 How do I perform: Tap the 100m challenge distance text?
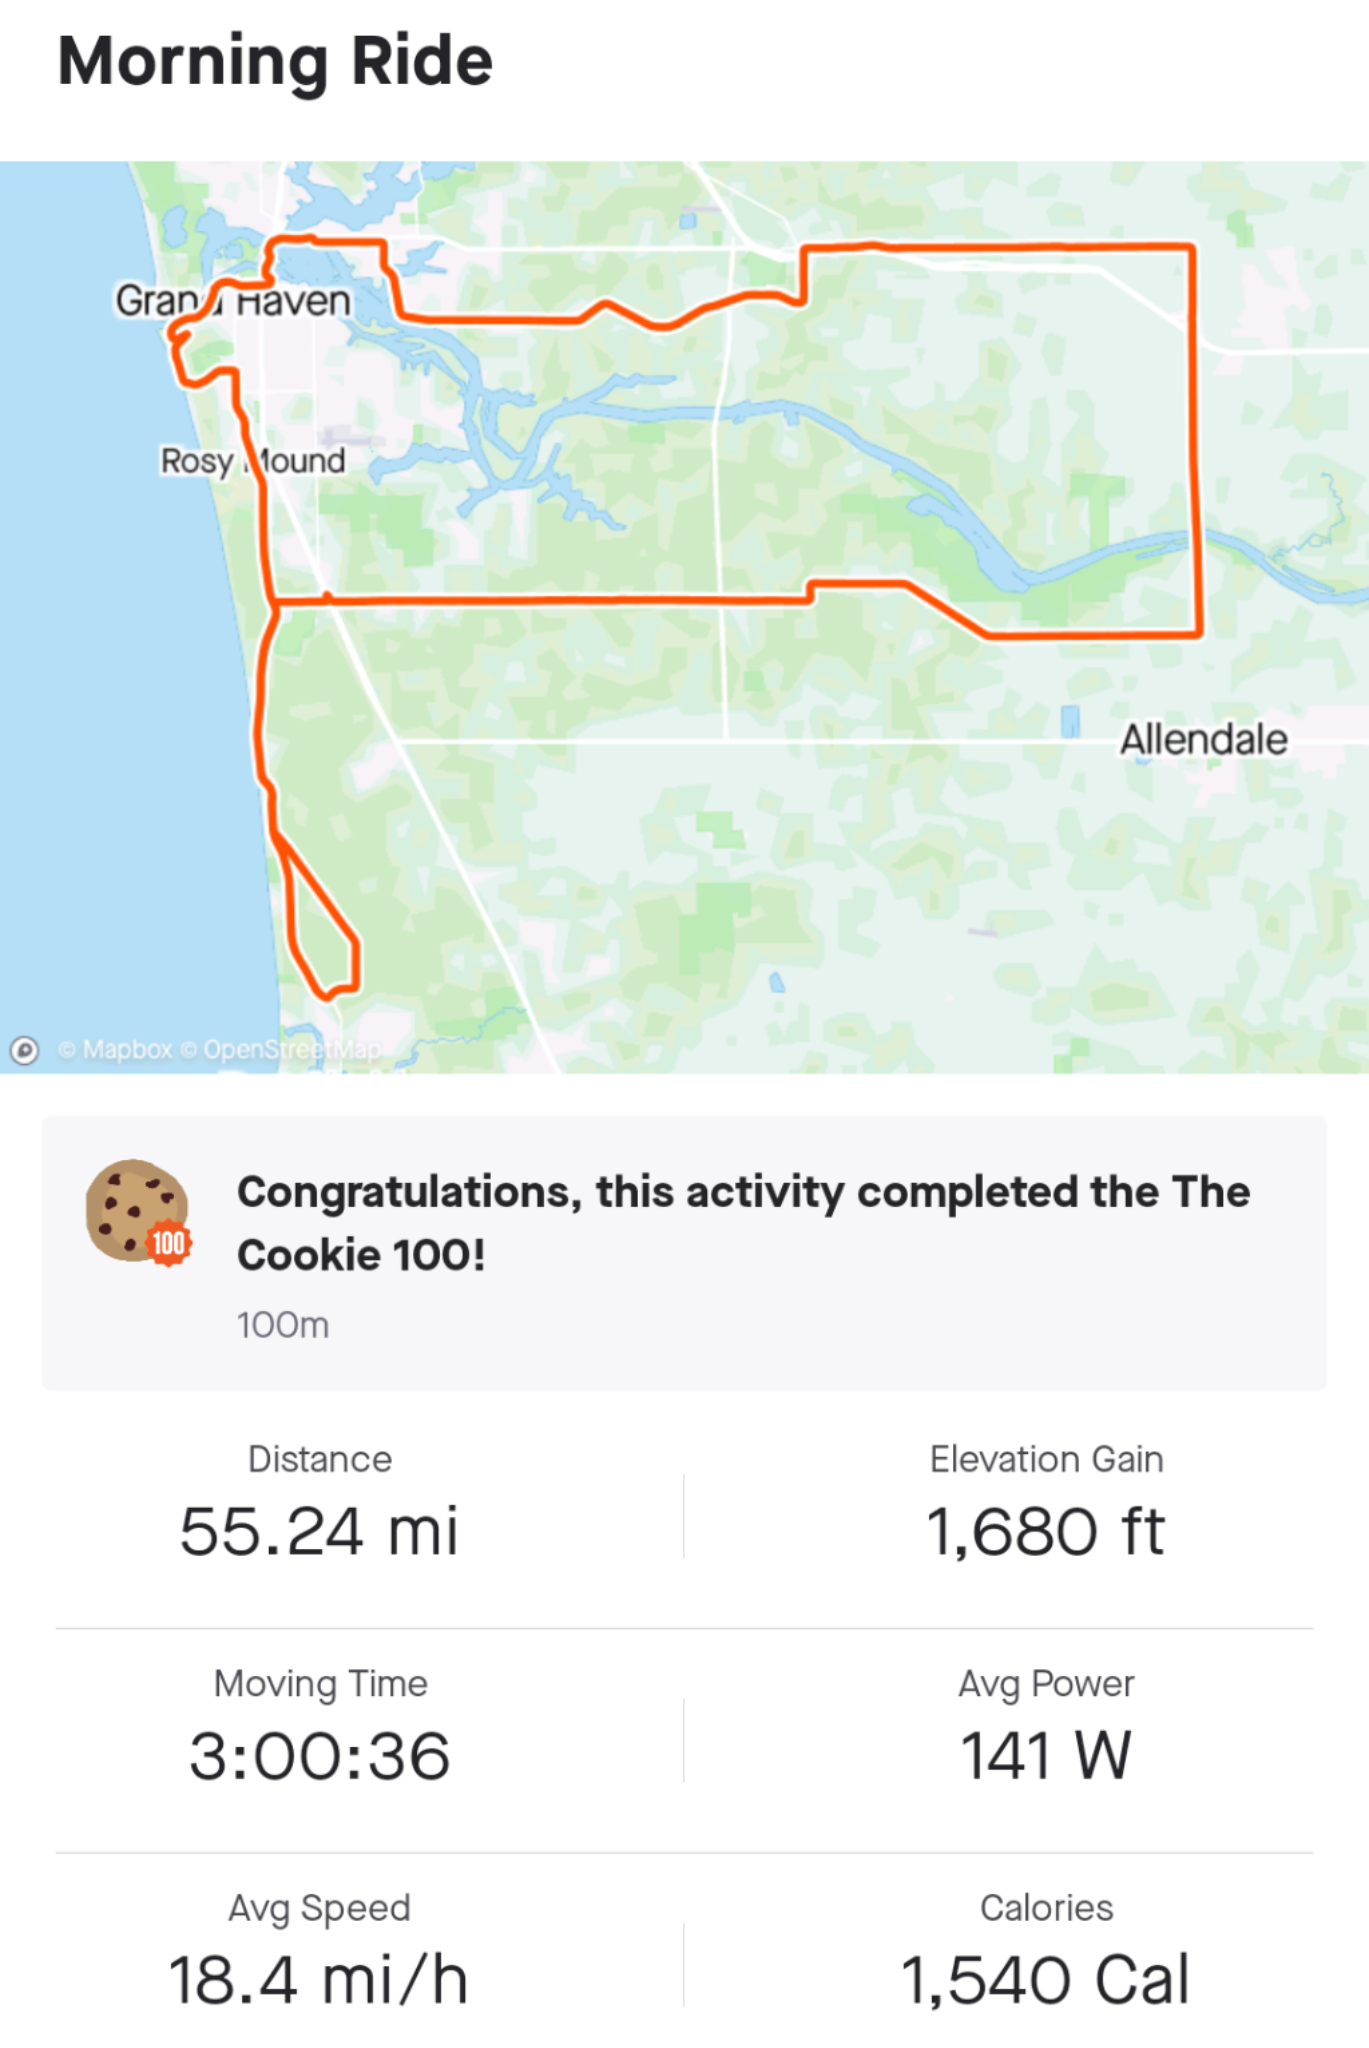283,1326
